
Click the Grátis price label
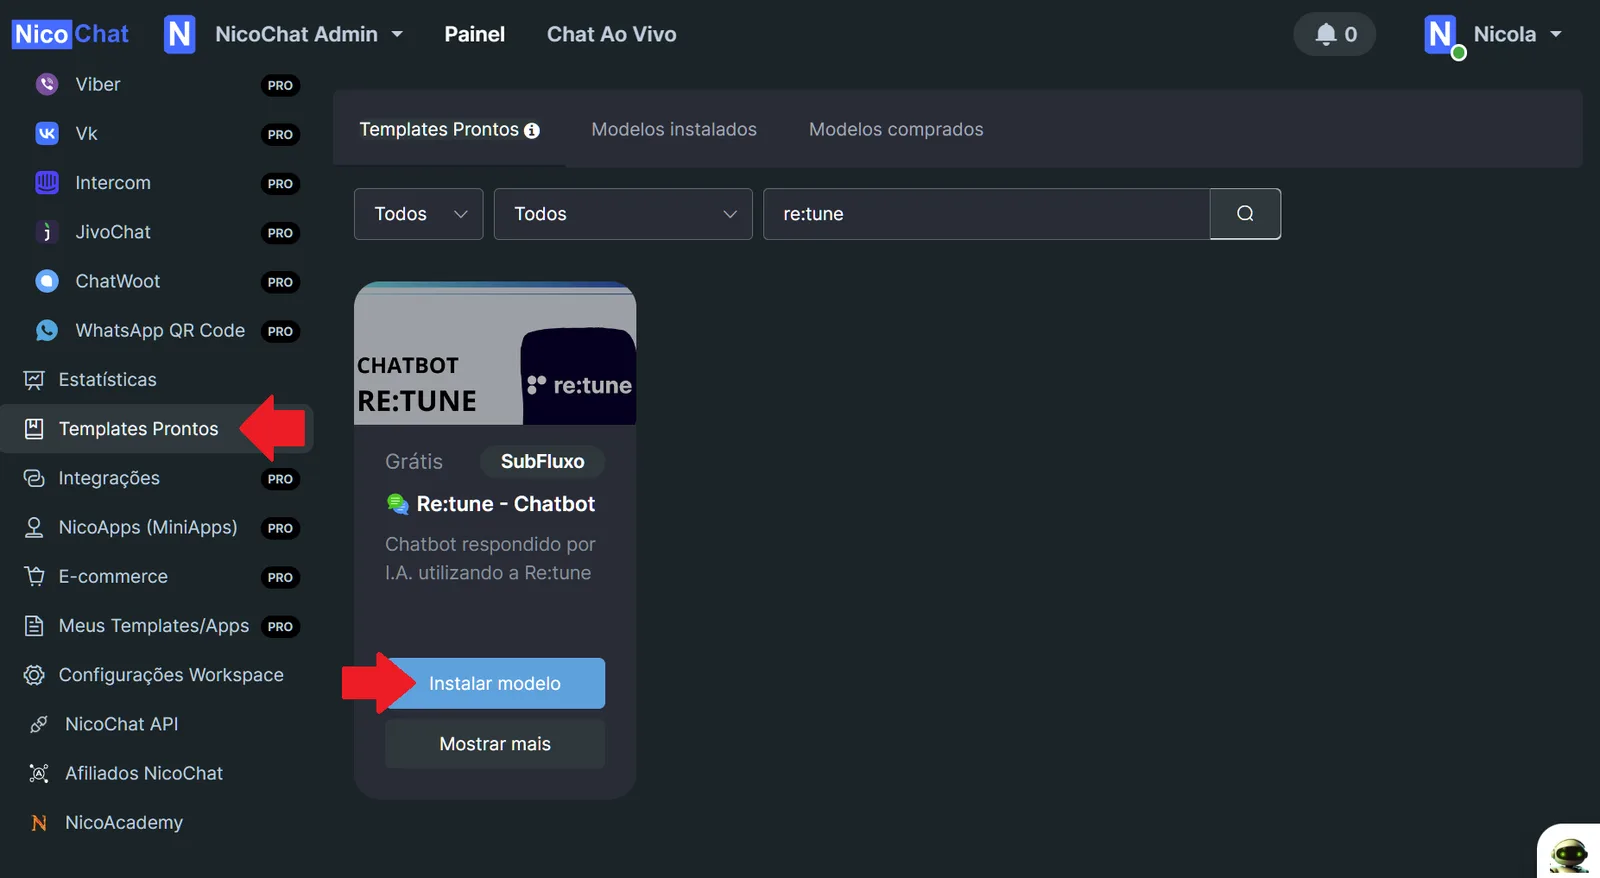click(414, 461)
